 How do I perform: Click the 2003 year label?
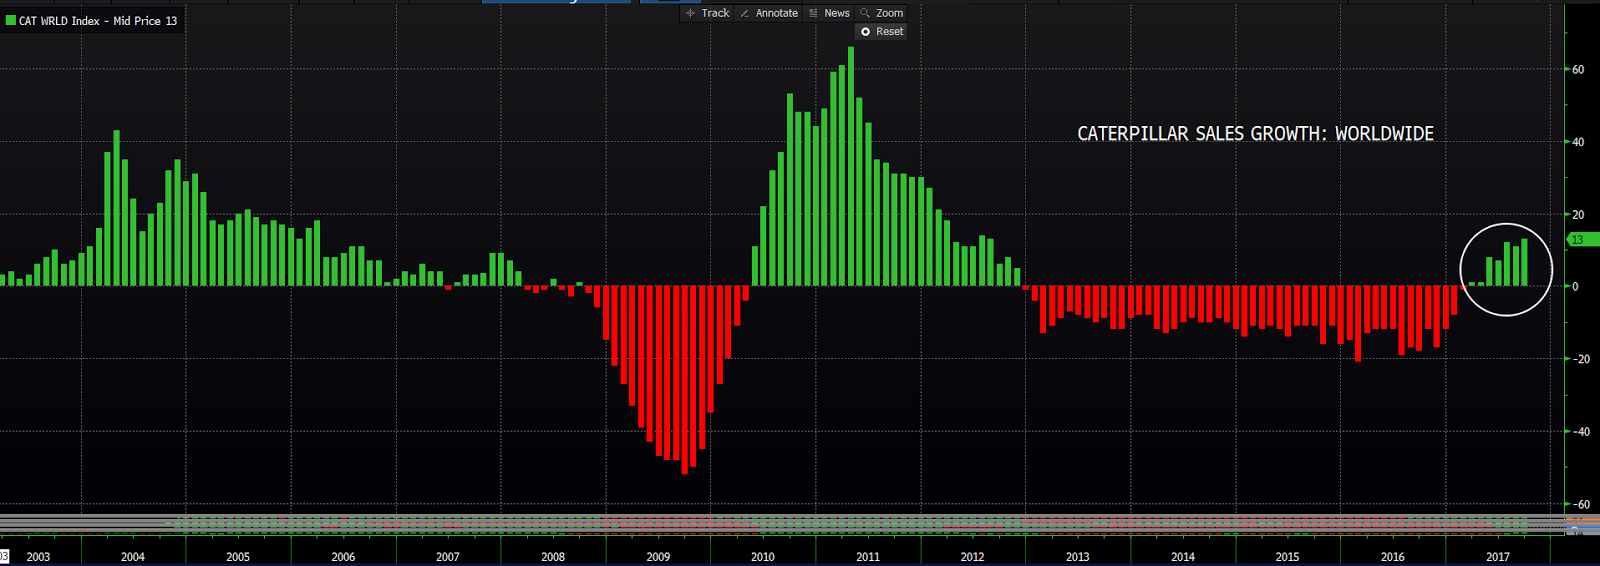(x=38, y=557)
